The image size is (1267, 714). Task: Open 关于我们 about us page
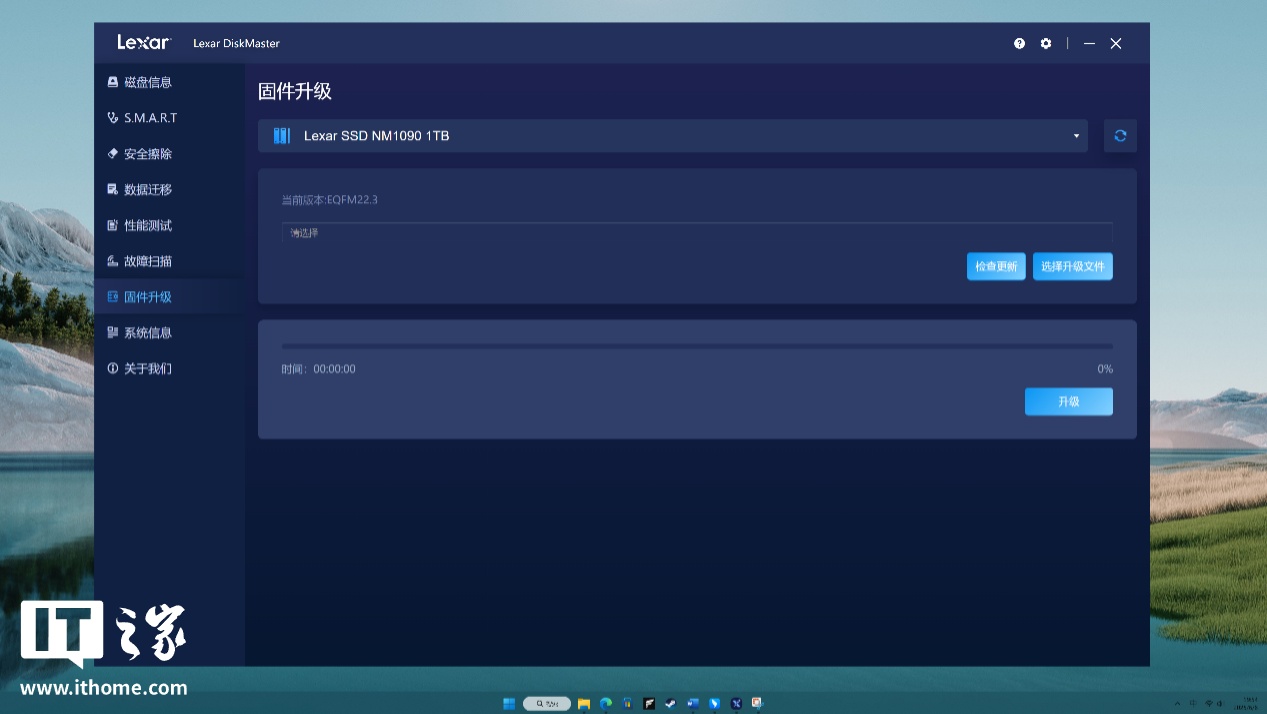(x=147, y=369)
